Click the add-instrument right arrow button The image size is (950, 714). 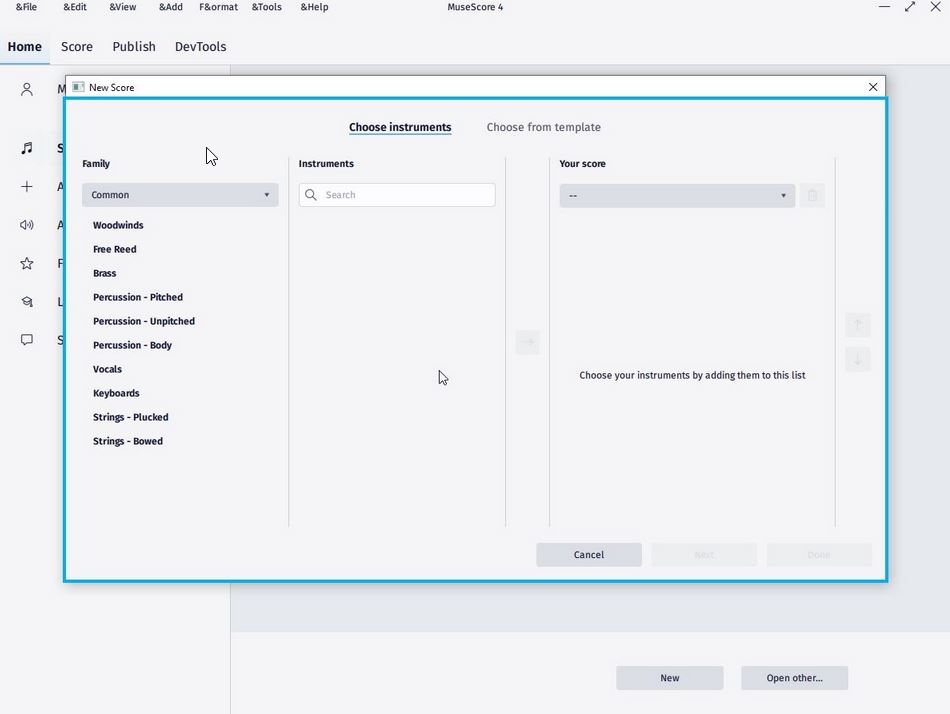[x=528, y=343]
